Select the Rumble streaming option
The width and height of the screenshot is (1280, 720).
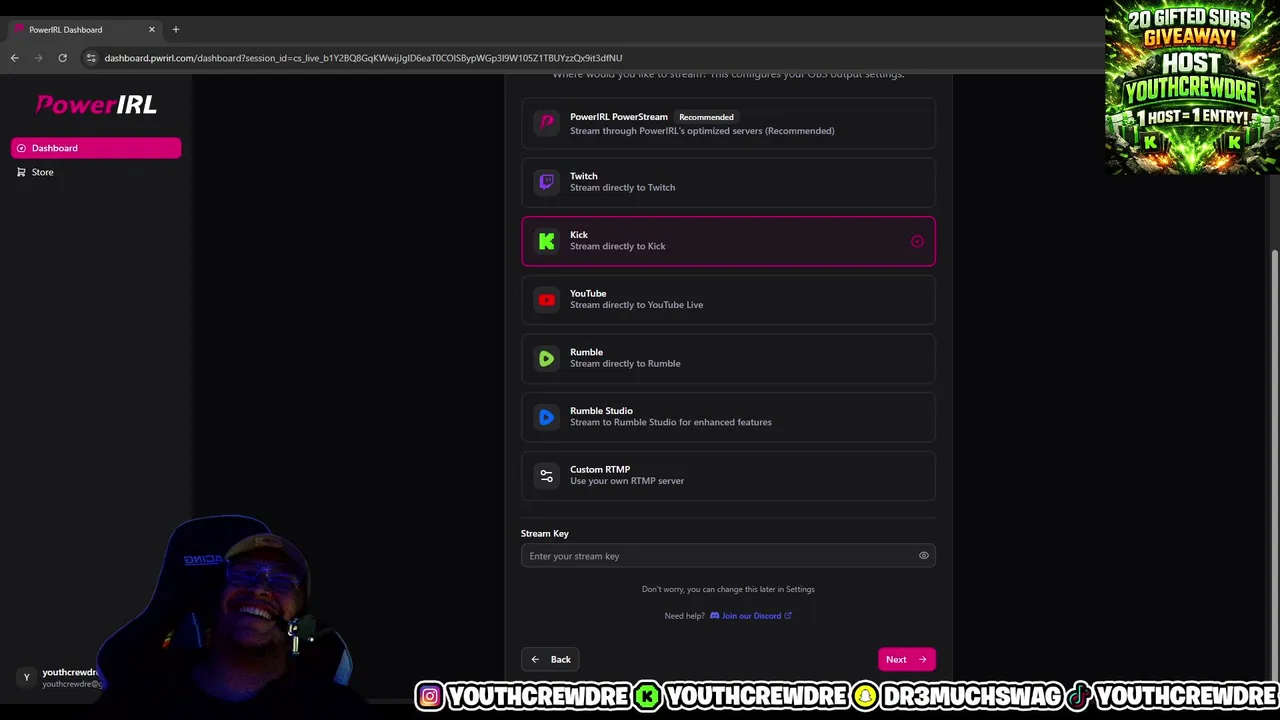point(728,358)
